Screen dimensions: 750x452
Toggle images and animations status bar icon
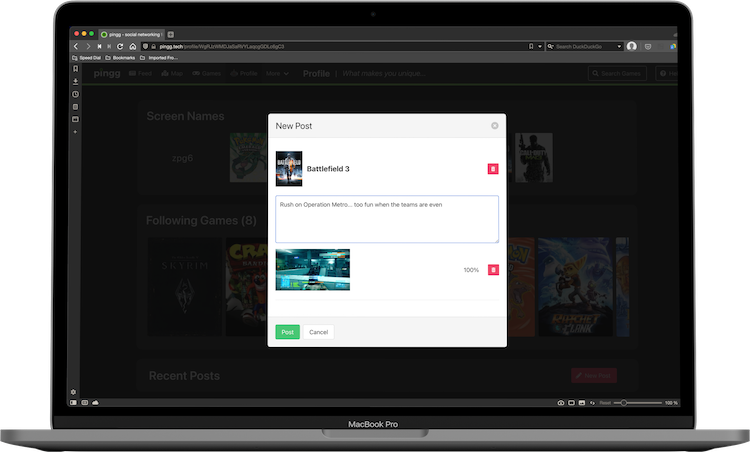point(582,403)
